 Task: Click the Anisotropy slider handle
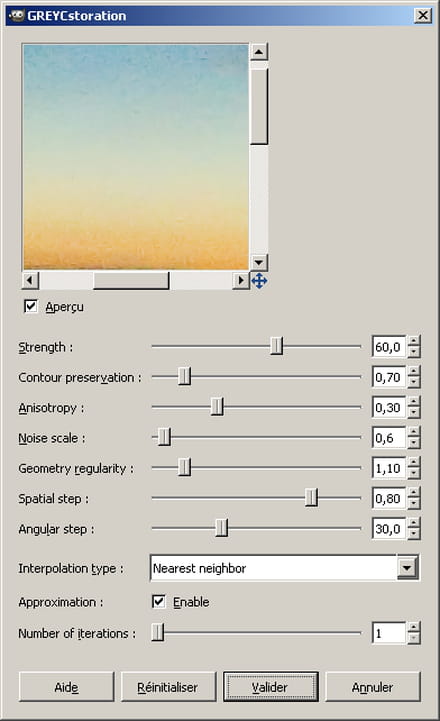click(217, 407)
